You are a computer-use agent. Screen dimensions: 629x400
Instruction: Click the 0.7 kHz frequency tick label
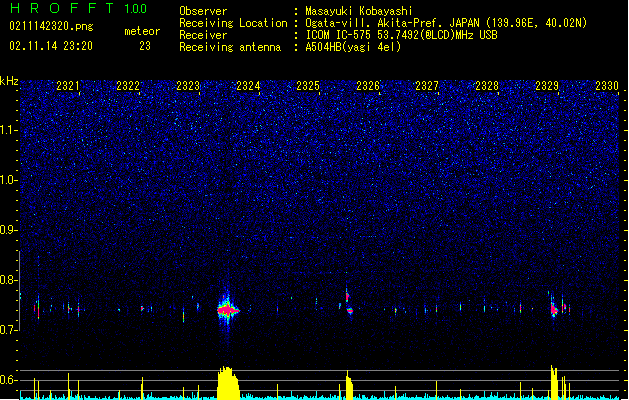[8, 329]
